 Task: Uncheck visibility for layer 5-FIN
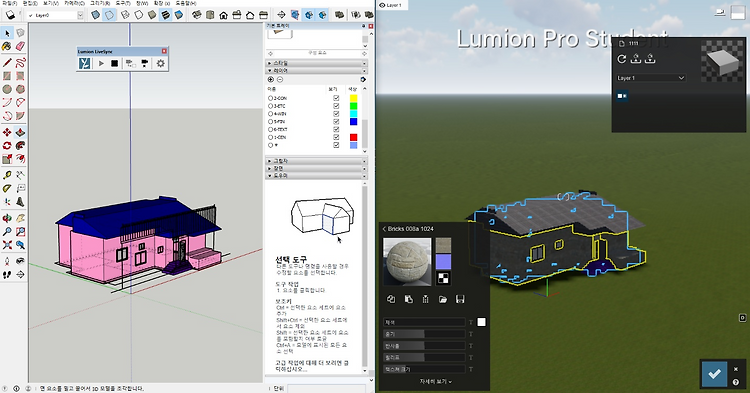point(336,121)
